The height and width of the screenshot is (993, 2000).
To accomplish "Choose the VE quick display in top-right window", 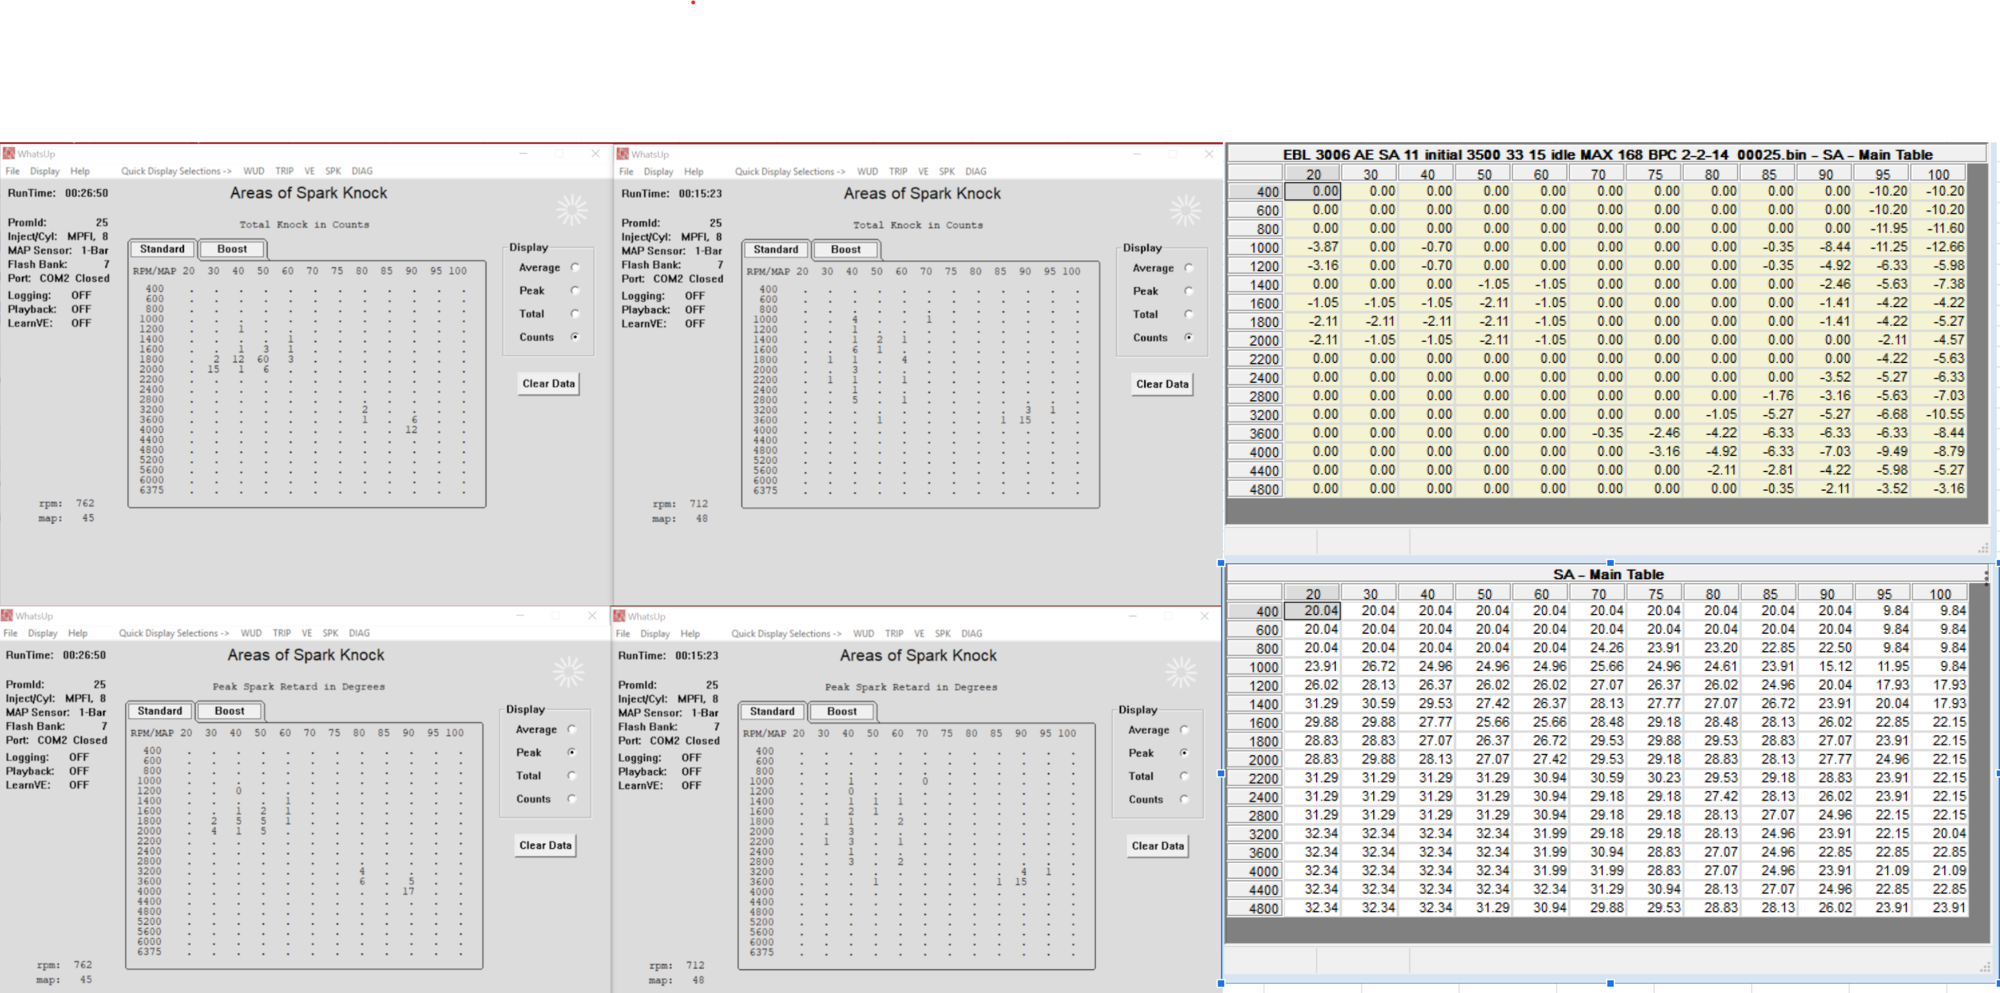I will (923, 172).
